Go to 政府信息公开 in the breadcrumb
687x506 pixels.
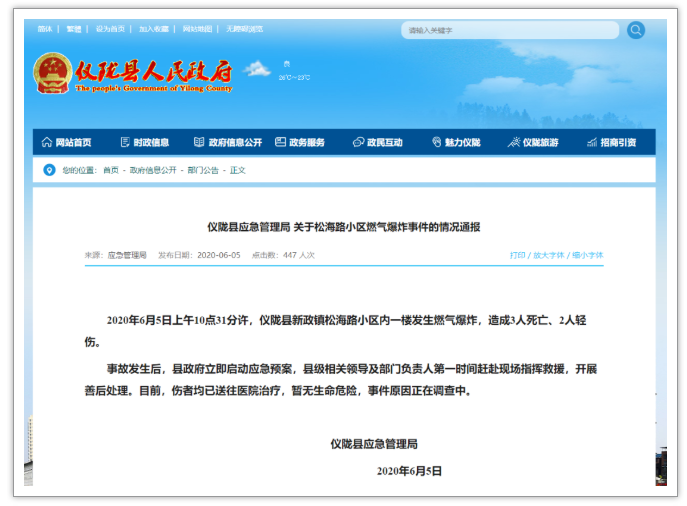(153, 170)
